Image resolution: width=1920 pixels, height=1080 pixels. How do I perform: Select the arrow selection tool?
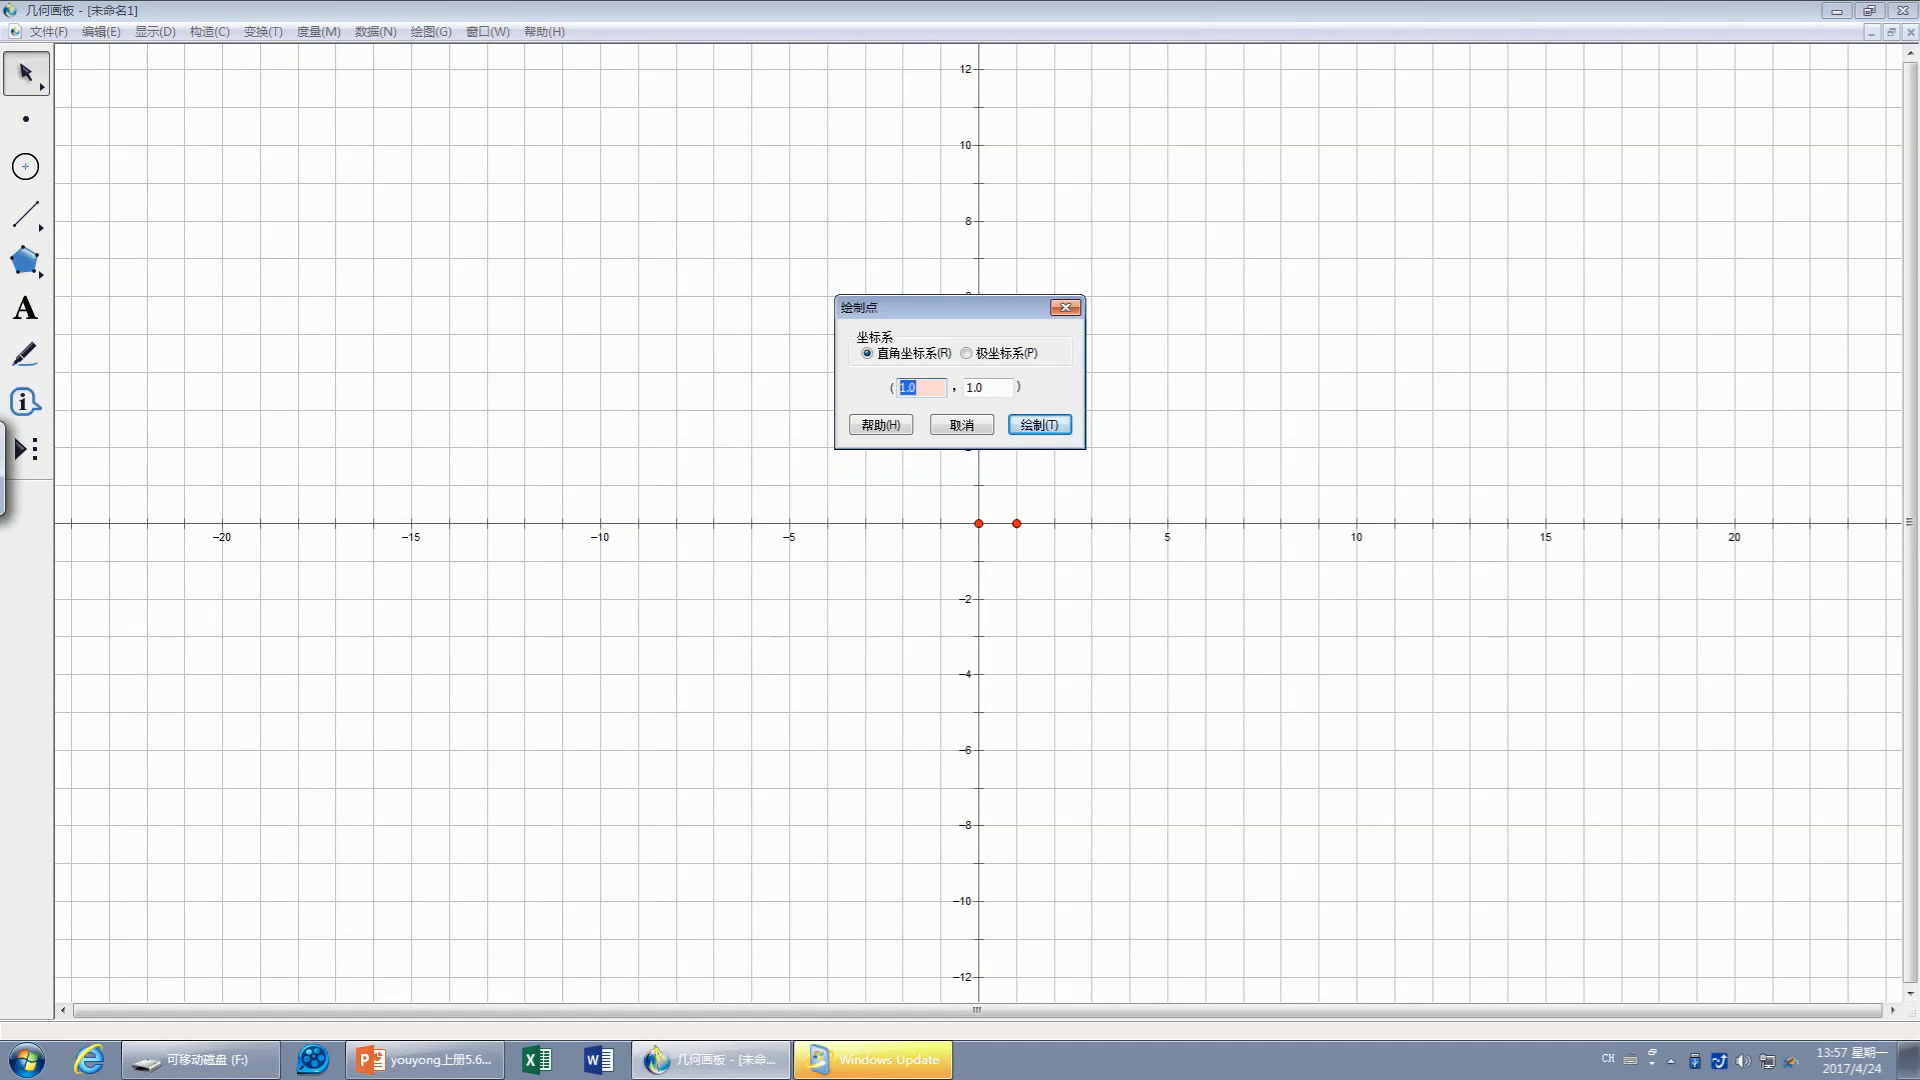pos(24,73)
